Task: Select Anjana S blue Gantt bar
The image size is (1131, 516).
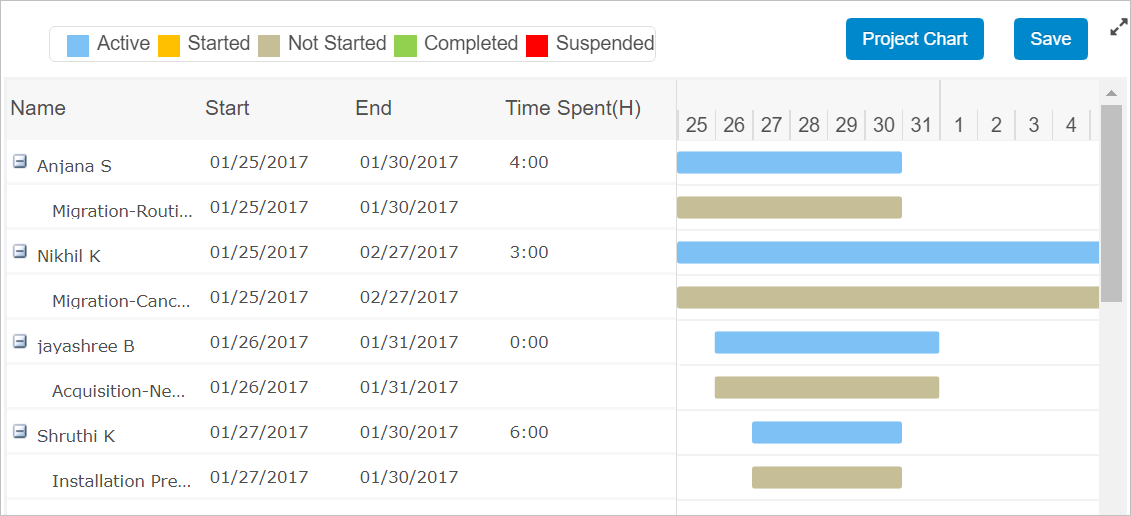Action: [789, 162]
